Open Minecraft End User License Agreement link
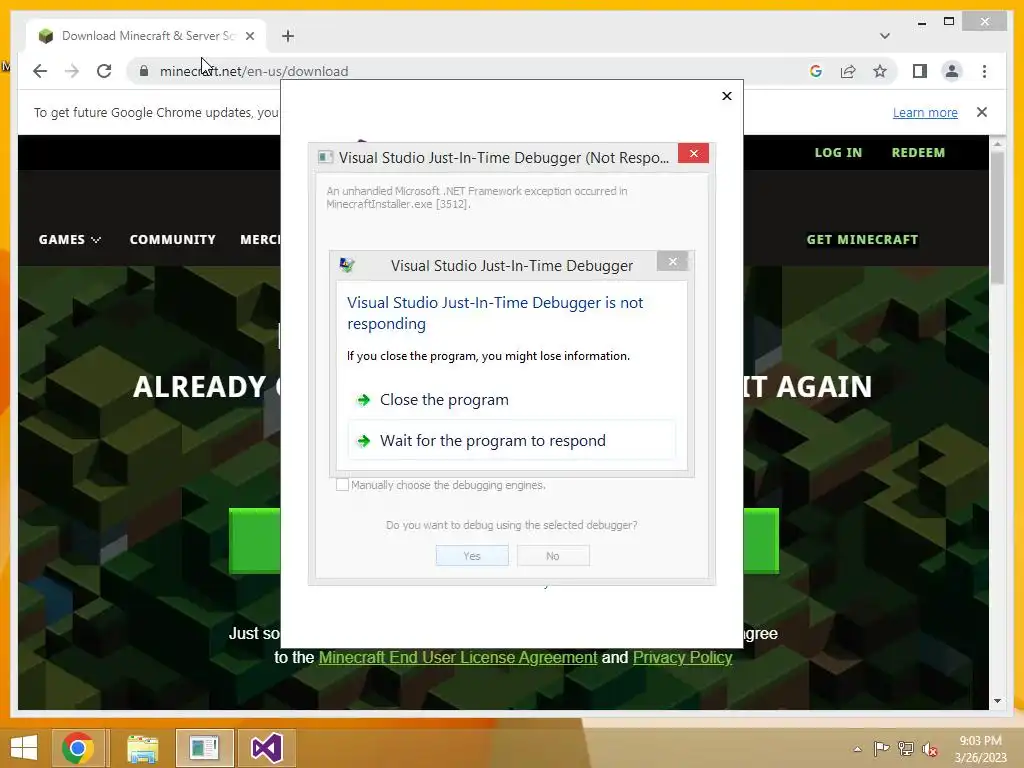1024x768 pixels. (458, 658)
